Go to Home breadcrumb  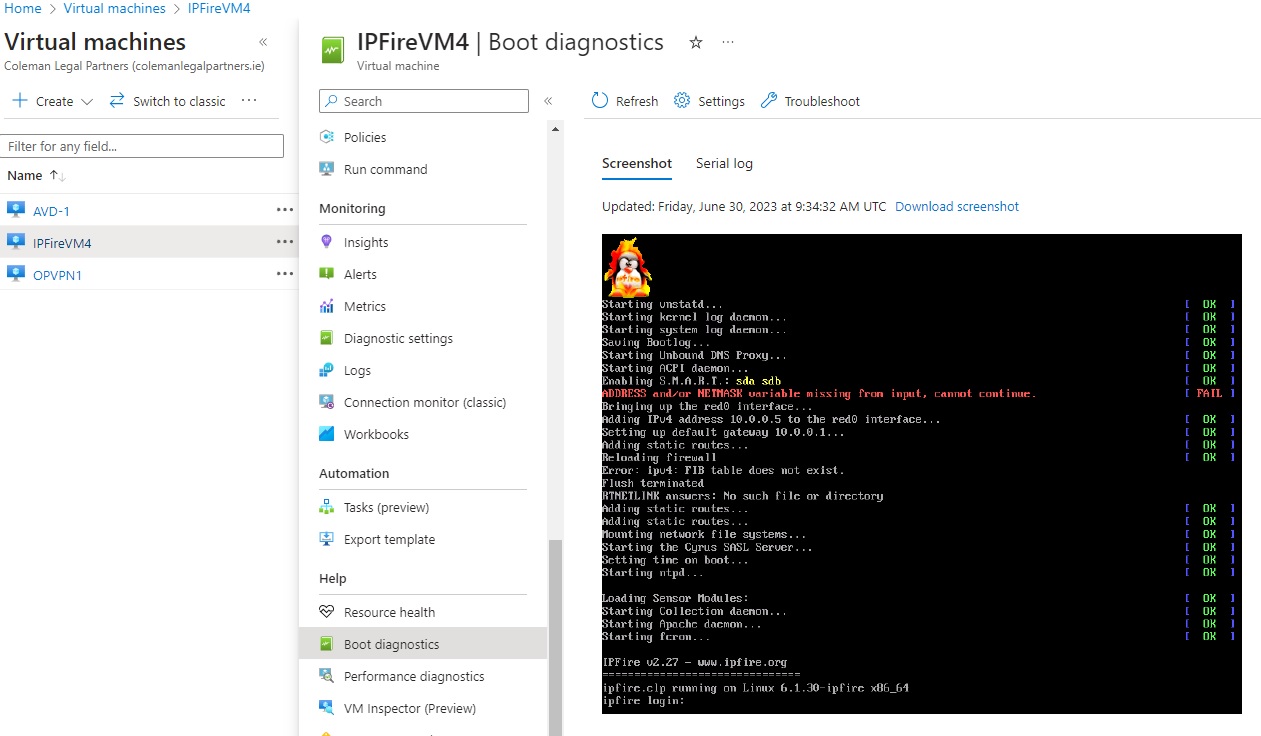(x=23, y=8)
